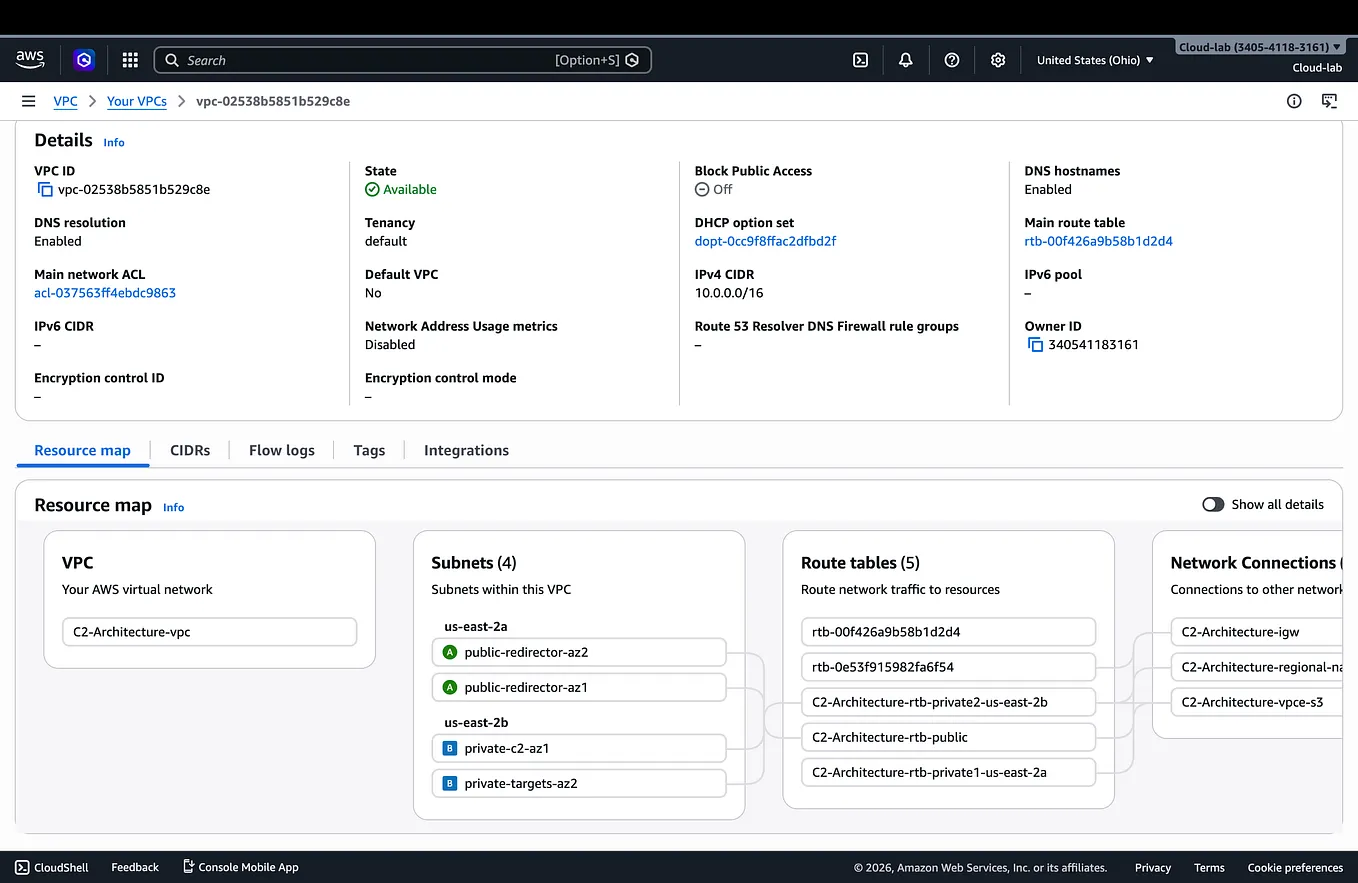
Task: Switch to the Resource map tab
Action: pos(82,450)
